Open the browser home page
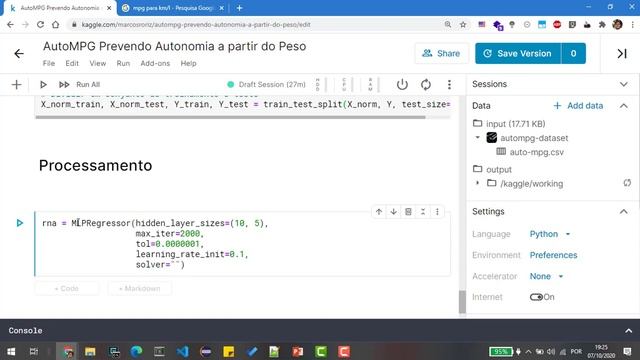Viewport: 640px width, 360px height. coord(56,24)
